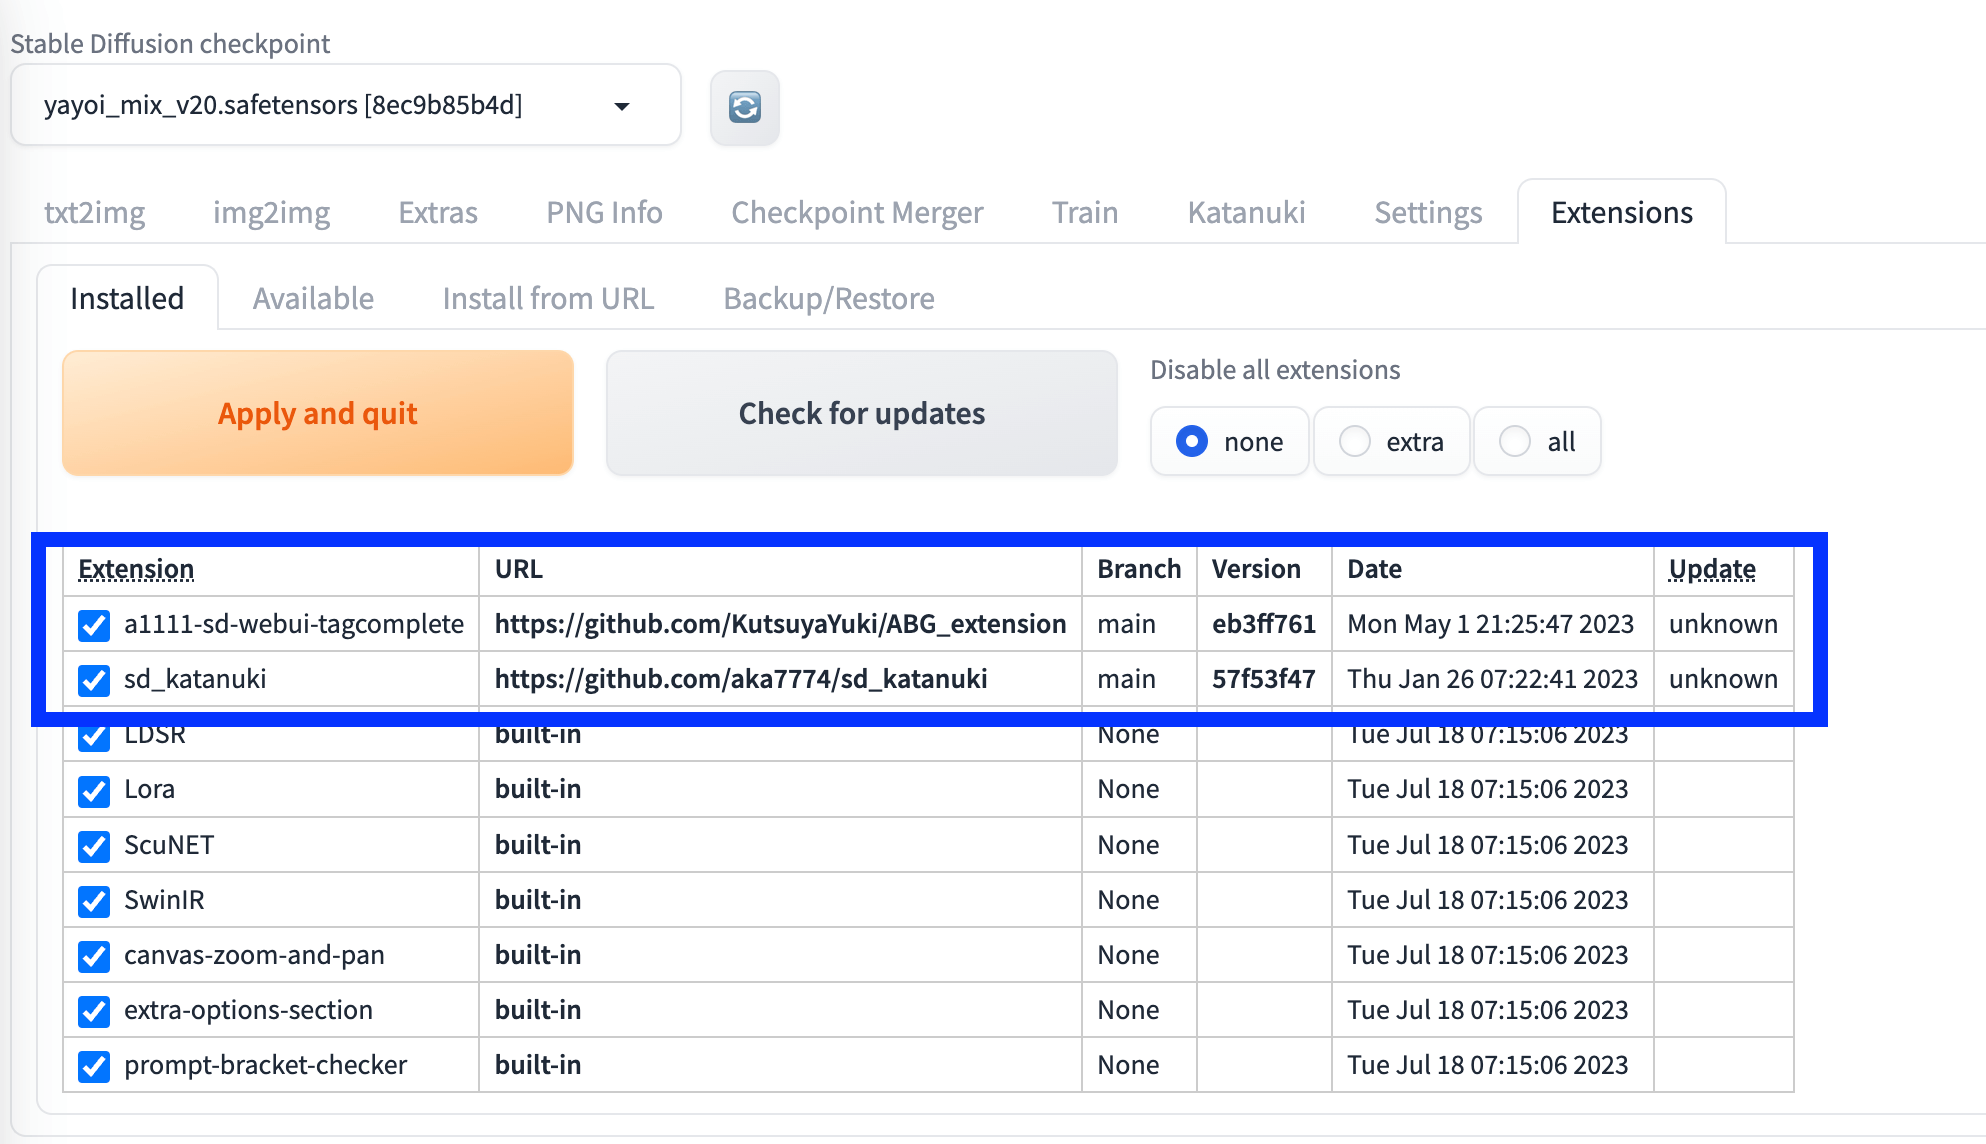The image size is (1986, 1144).
Task: Uncheck the a1111-sd-webui-tagcomplete extension
Action: (94, 626)
